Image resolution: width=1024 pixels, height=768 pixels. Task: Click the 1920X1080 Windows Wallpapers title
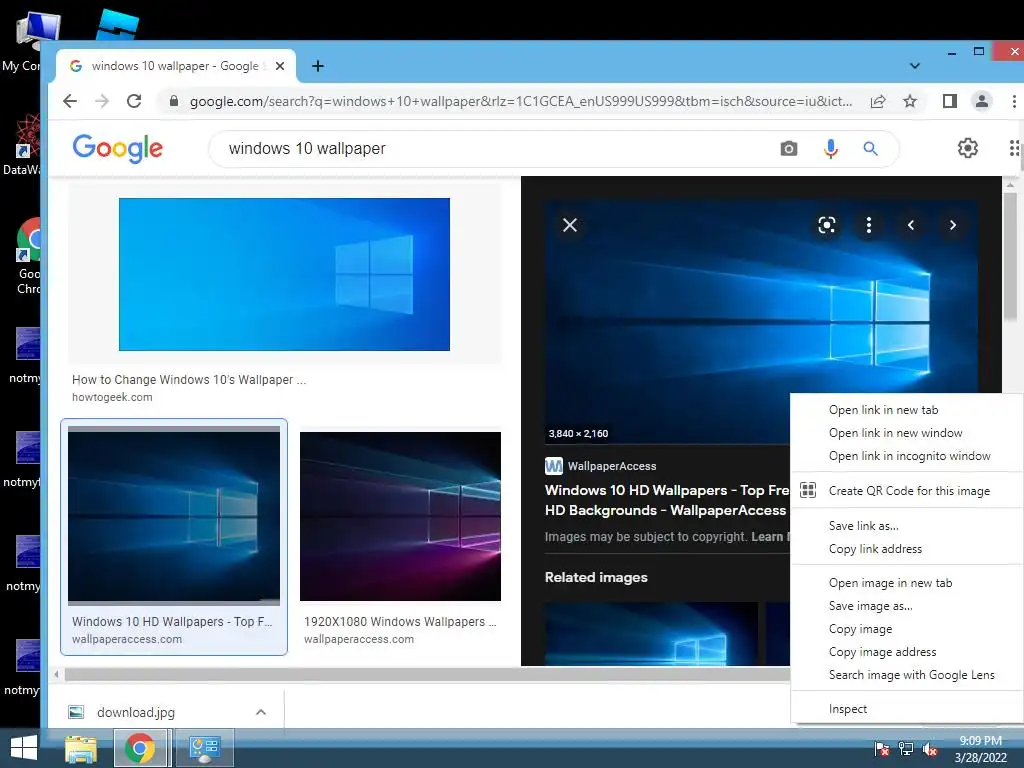click(x=400, y=622)
